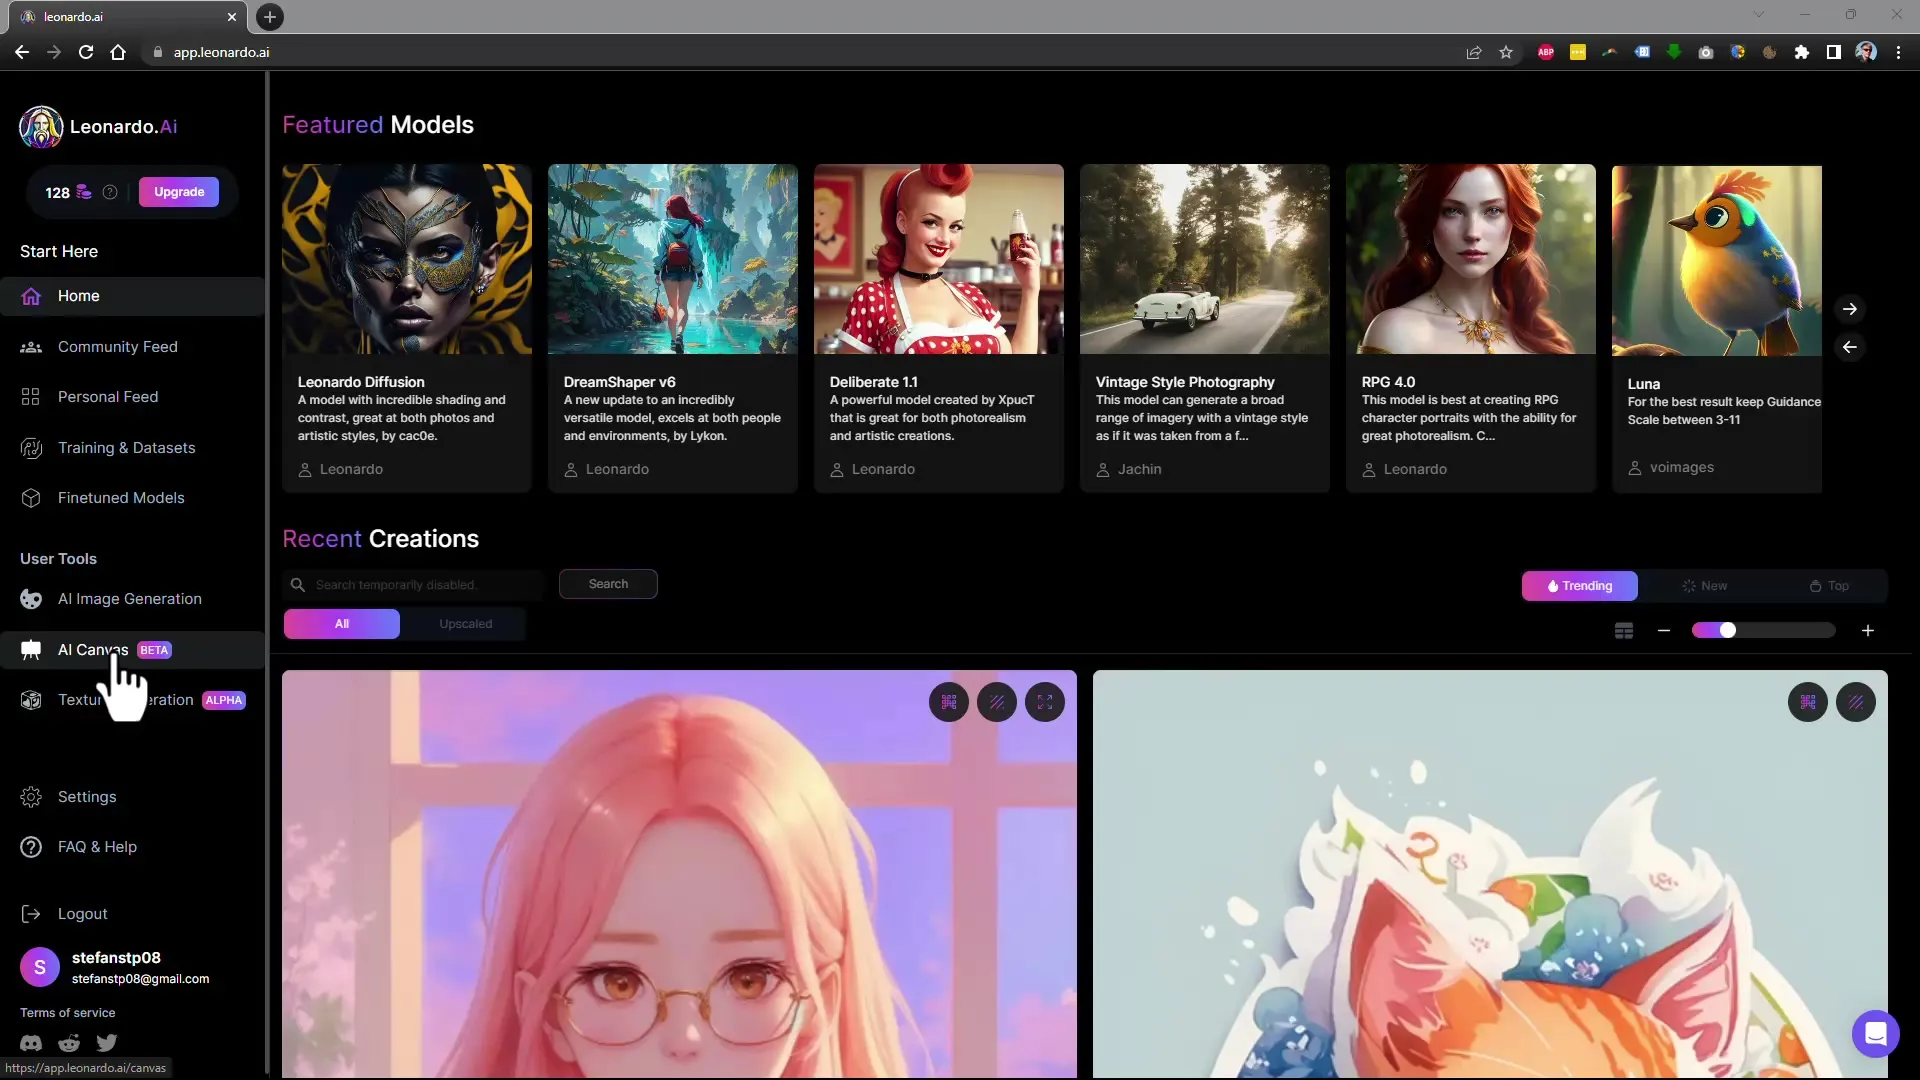Click the AI Image Generation icon
1920x1080 pixels.
(x=30, y=597)
